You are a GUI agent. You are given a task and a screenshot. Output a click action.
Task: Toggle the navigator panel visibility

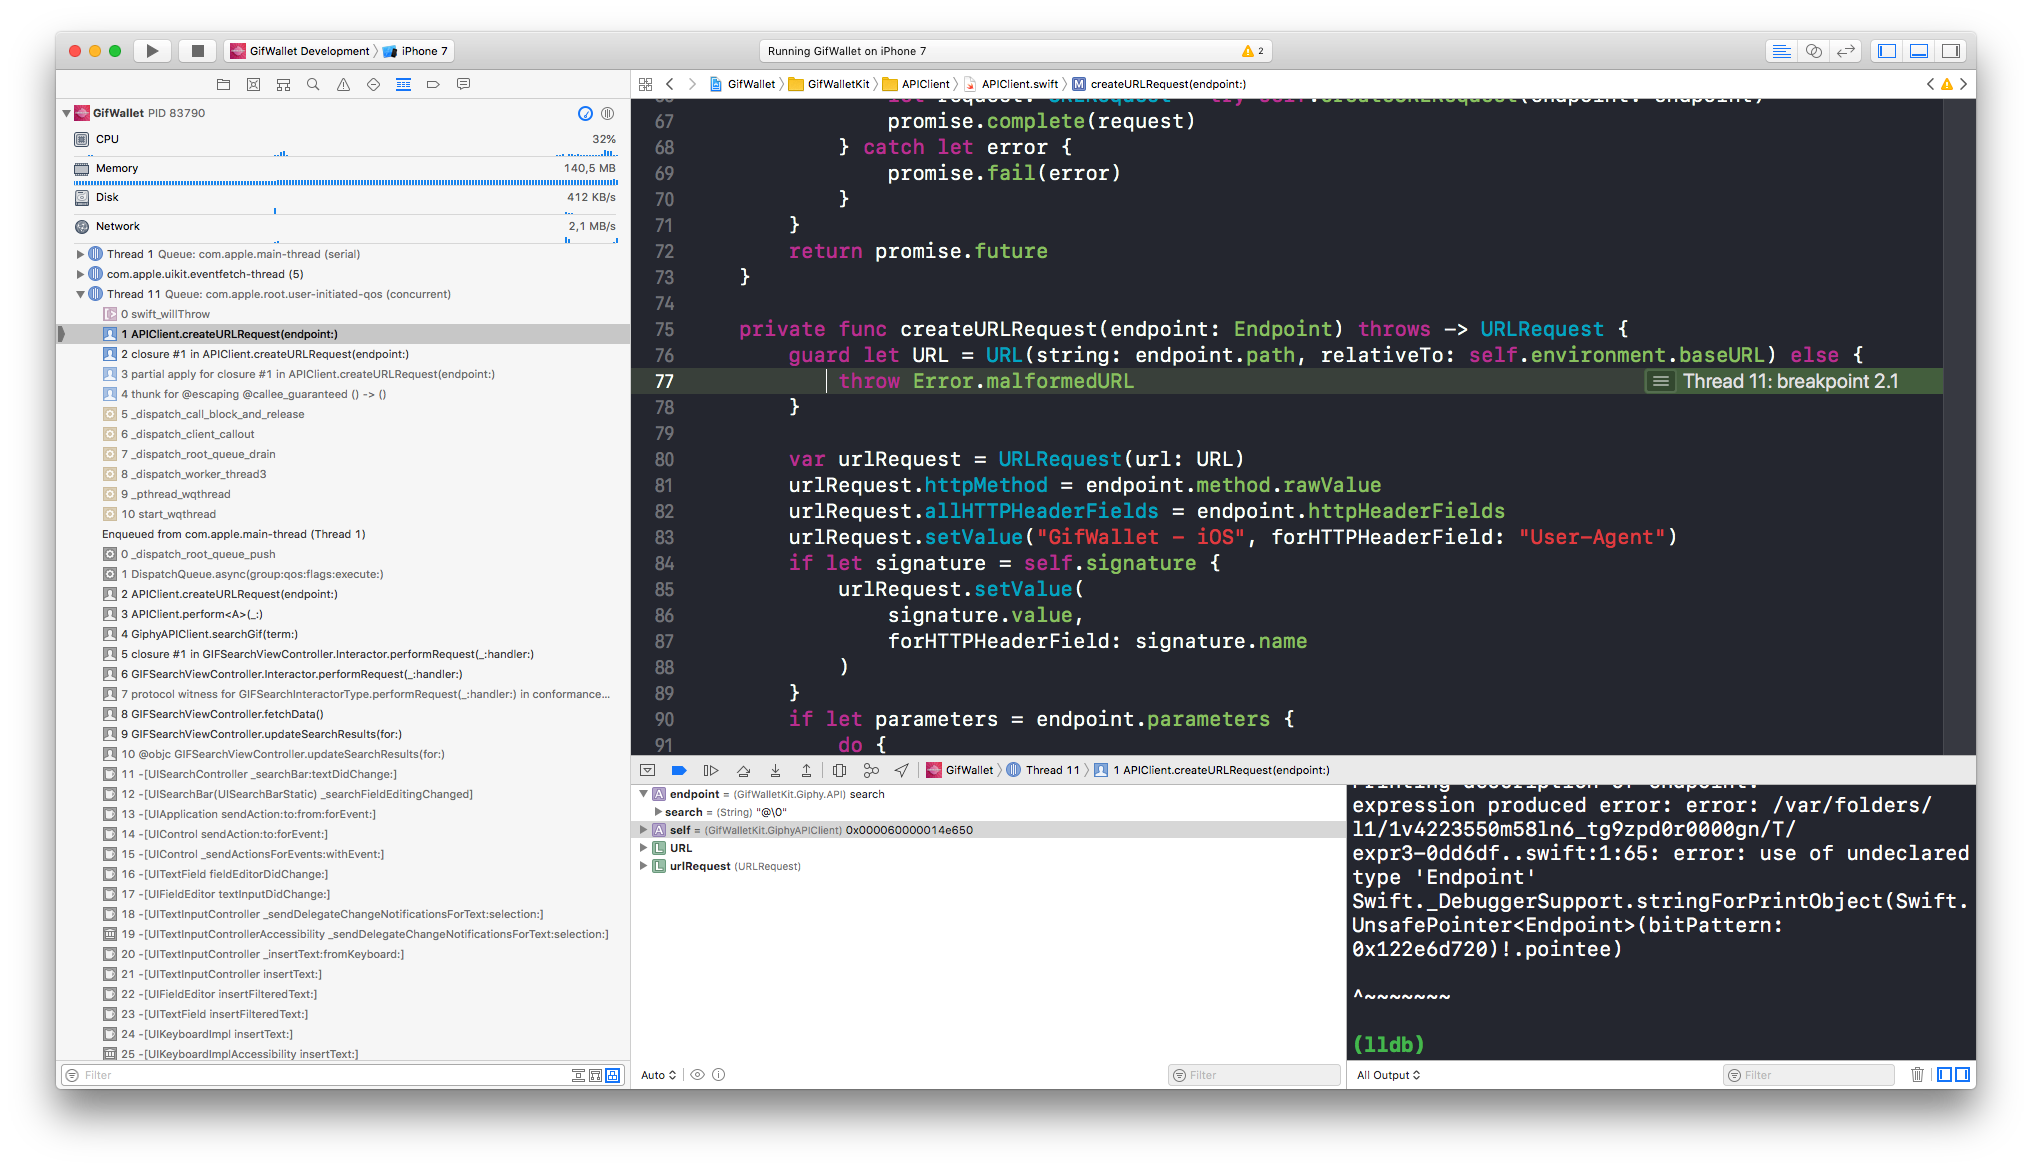coord(1887,51)
